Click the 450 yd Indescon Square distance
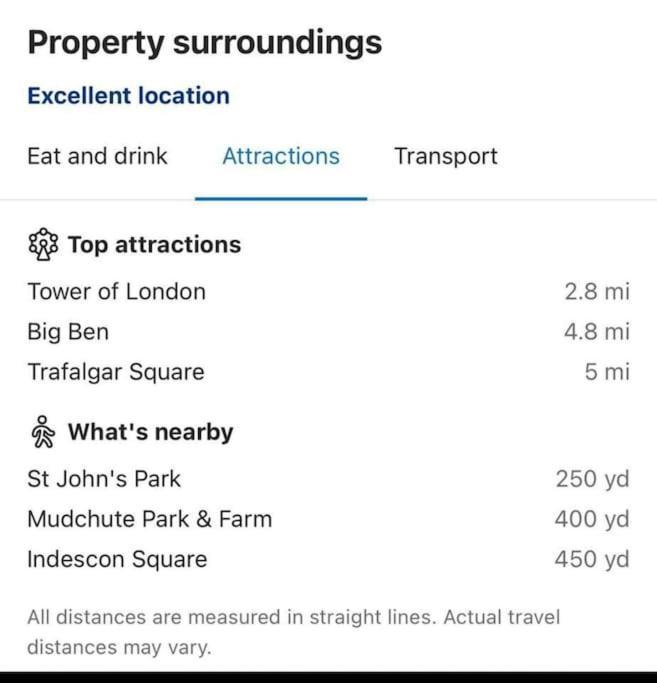 point(592,560)
